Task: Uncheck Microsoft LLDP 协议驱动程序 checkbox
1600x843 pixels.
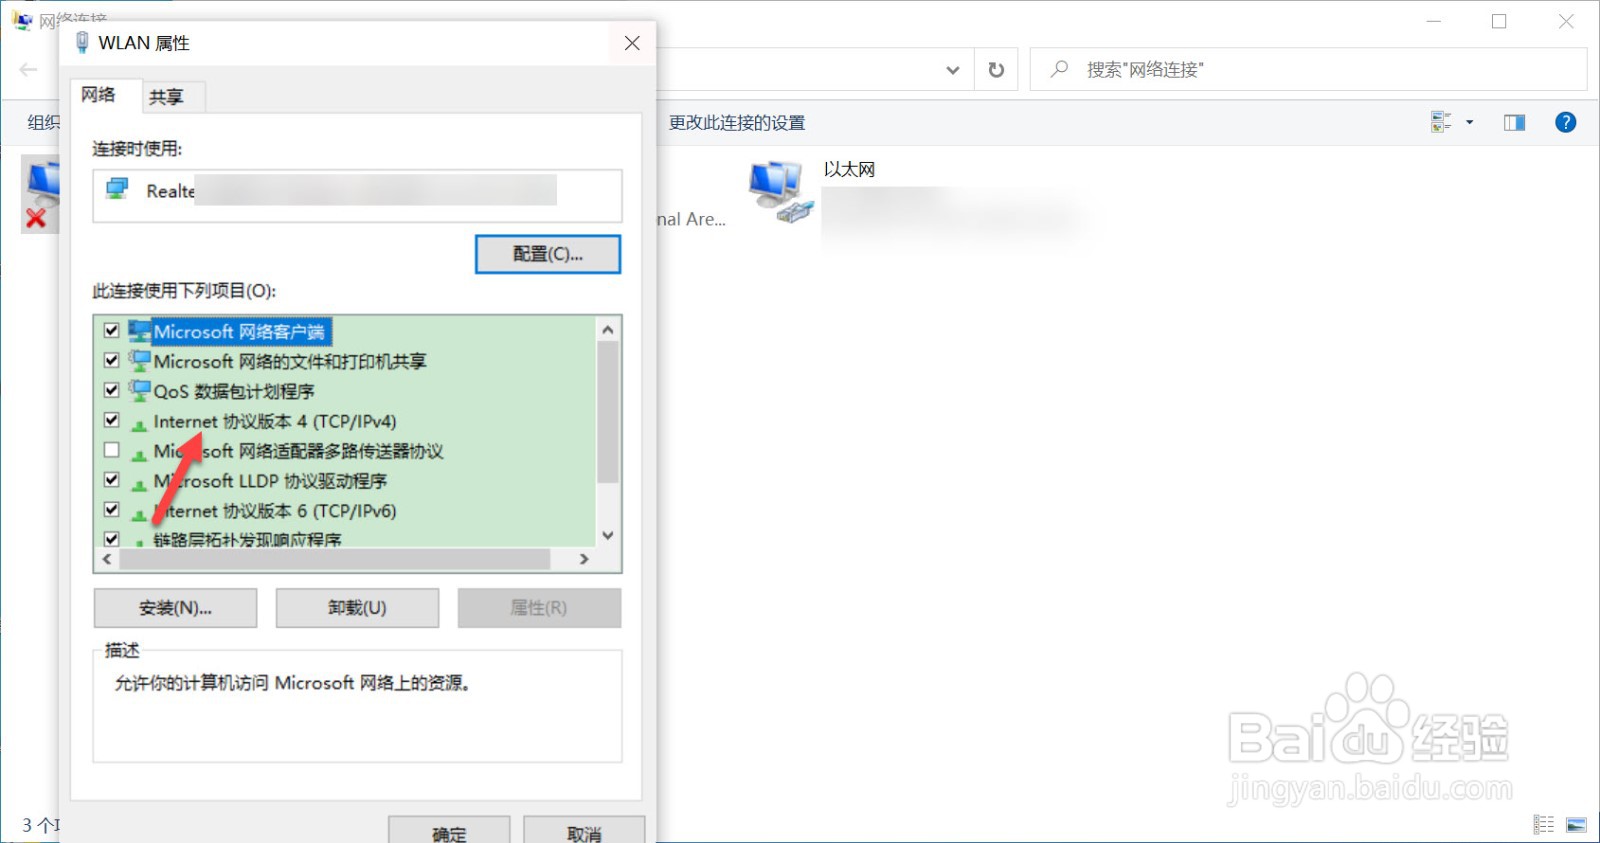Action: (112, 481)
